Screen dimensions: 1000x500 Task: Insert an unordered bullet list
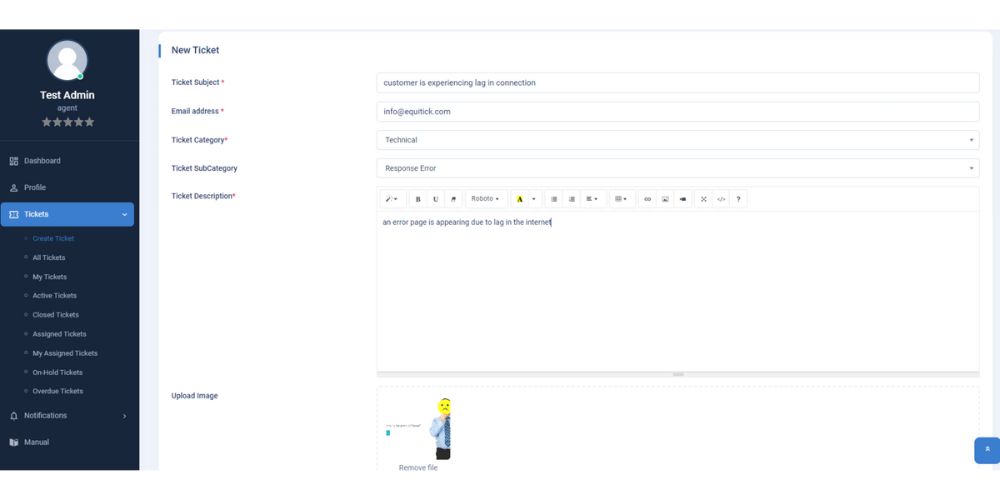point(554,199)
